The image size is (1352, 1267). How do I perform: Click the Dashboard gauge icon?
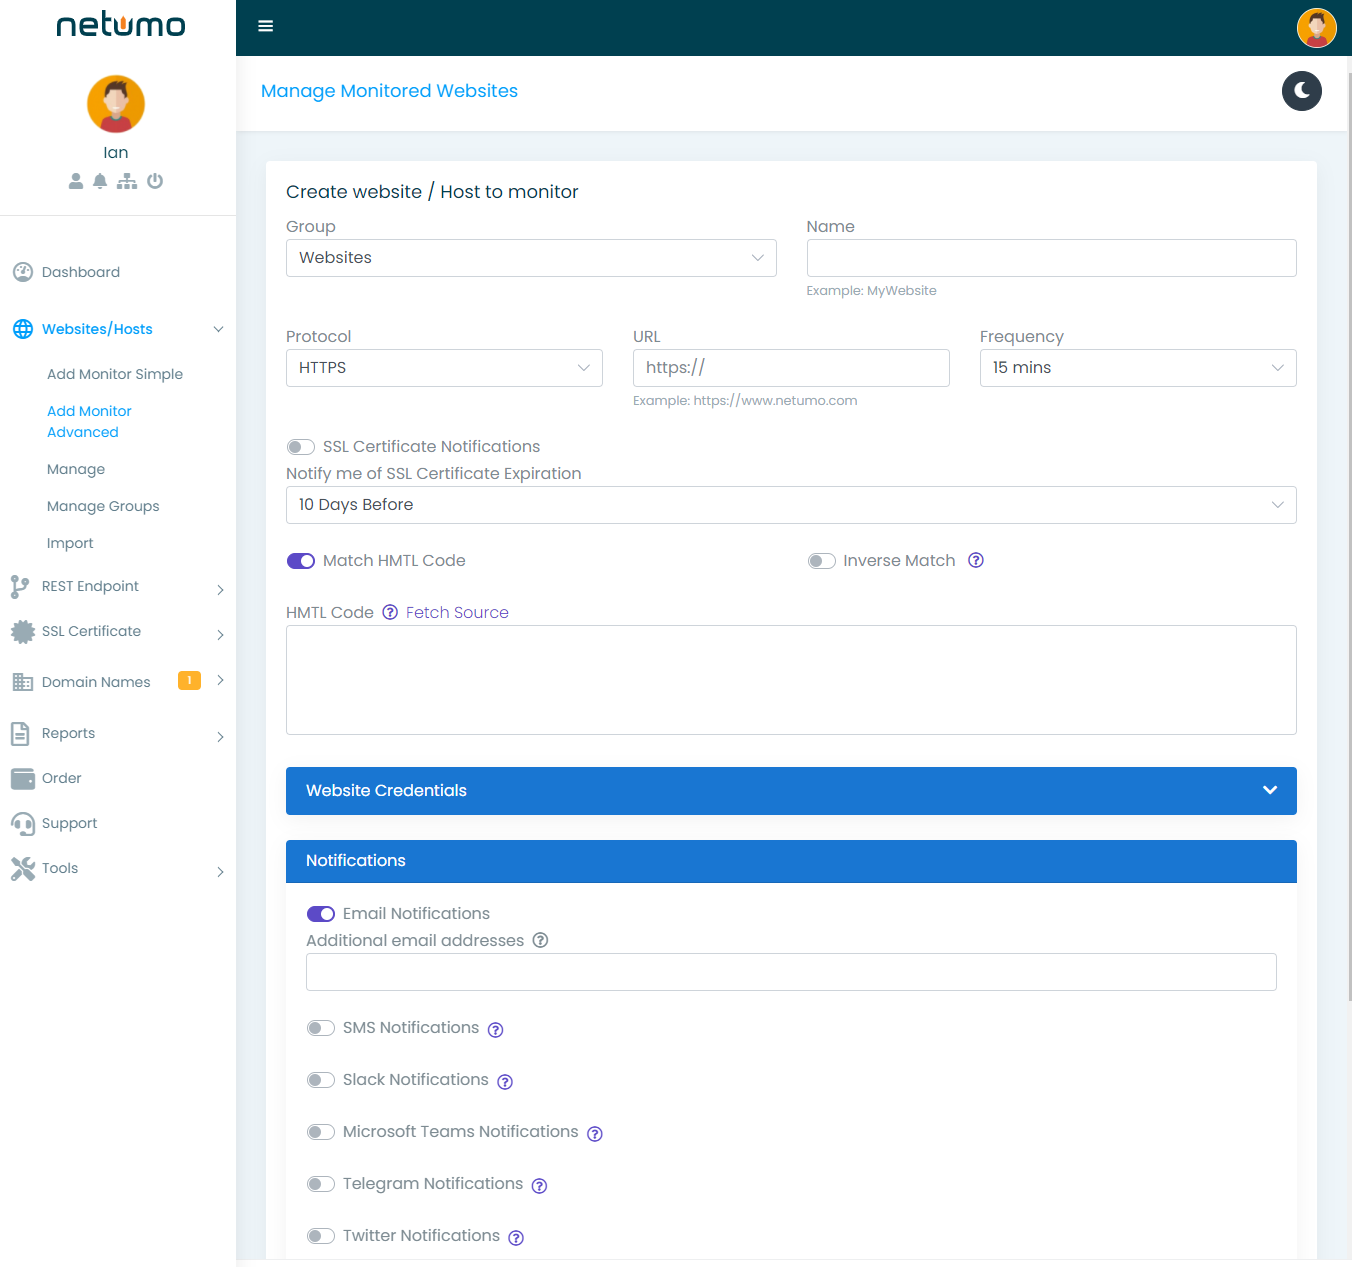(23, 272)
